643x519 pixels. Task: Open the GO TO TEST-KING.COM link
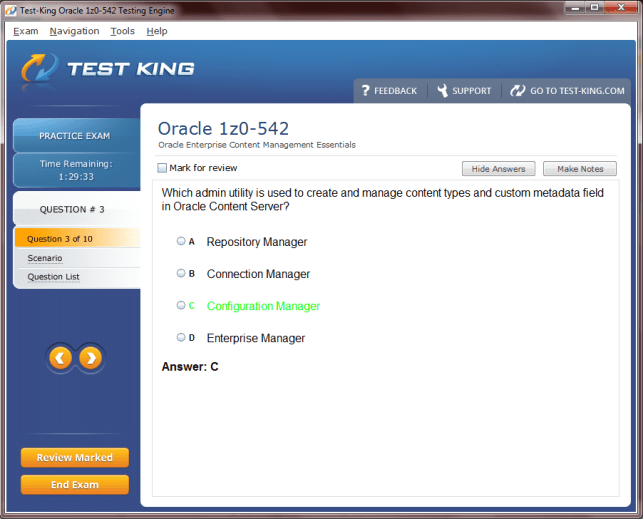click(577, 91)
